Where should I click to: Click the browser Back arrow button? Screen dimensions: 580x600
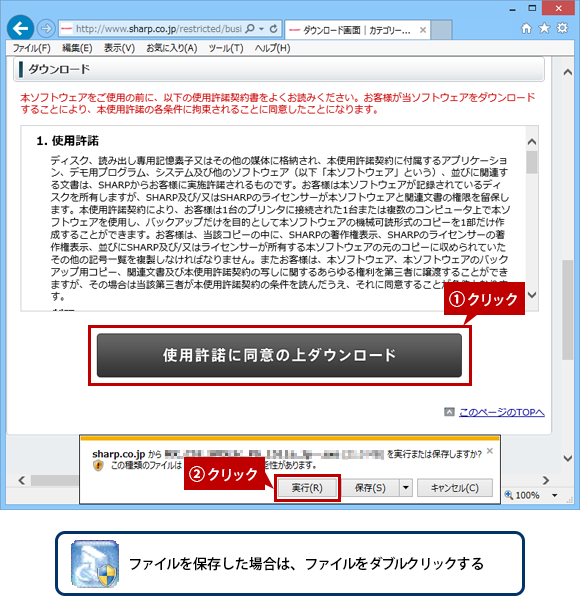point(20,28)
